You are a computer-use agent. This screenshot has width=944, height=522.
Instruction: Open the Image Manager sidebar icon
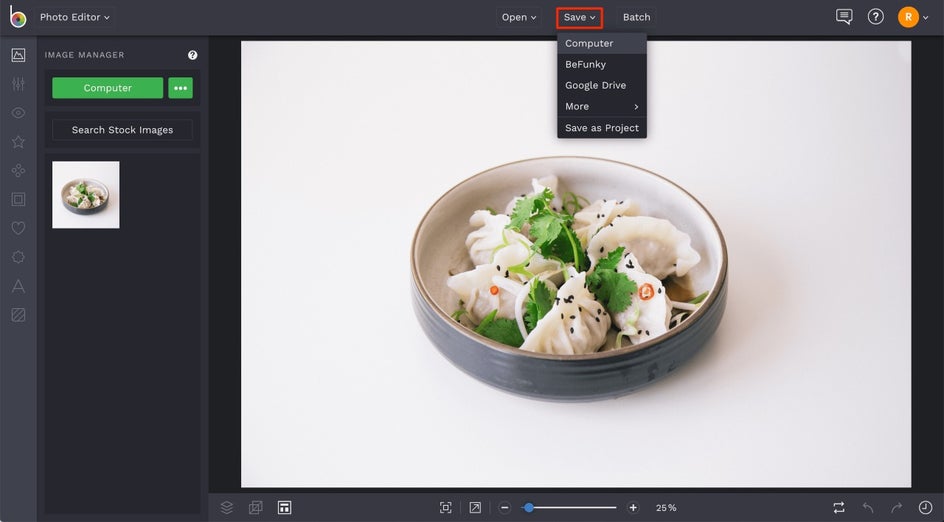[18, 55]
